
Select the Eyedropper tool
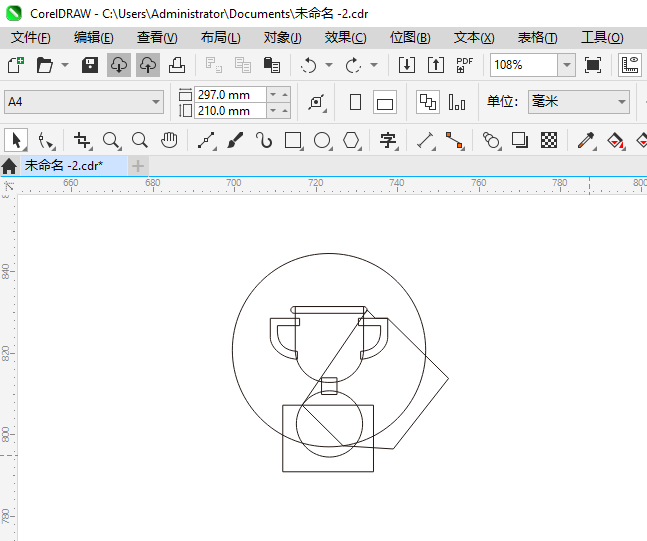point(588,140)
